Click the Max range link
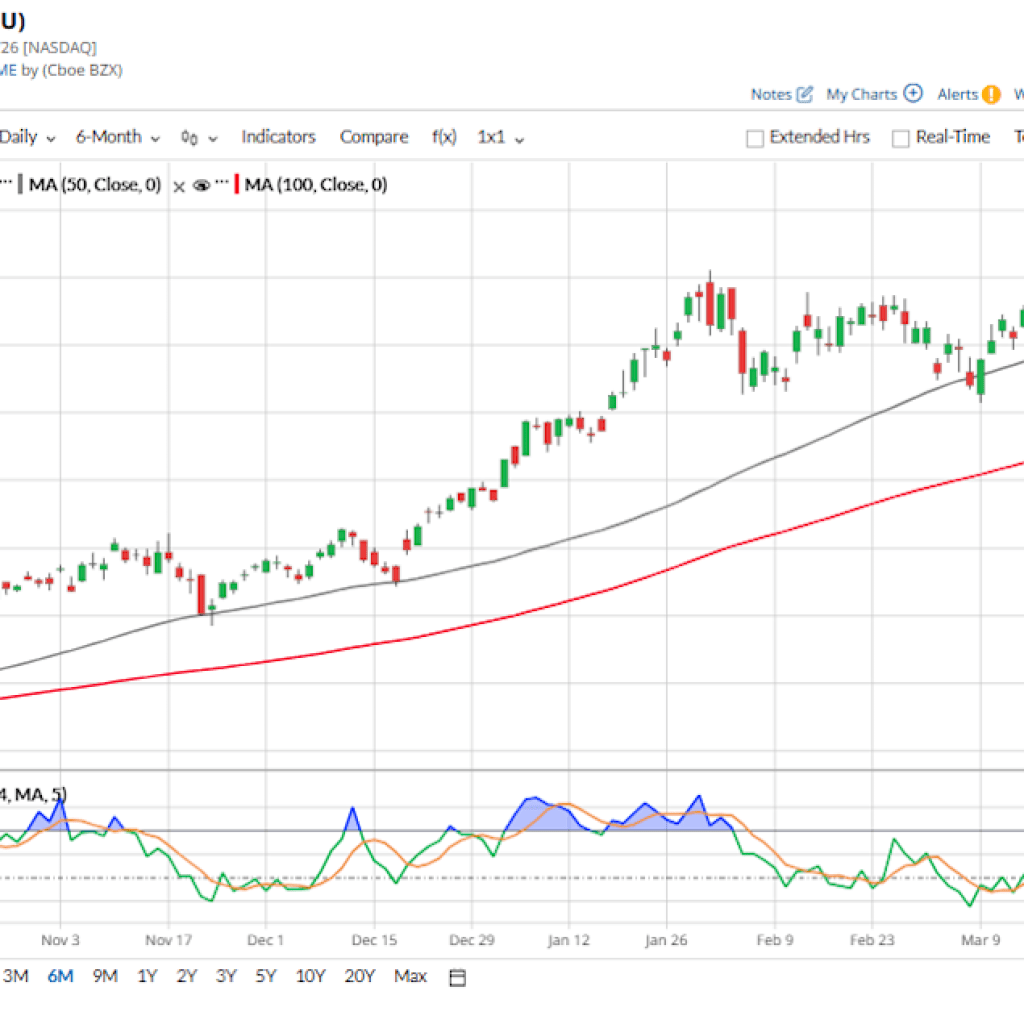1024x1024 pixels. pyautogui.click(x=410, y=976)
